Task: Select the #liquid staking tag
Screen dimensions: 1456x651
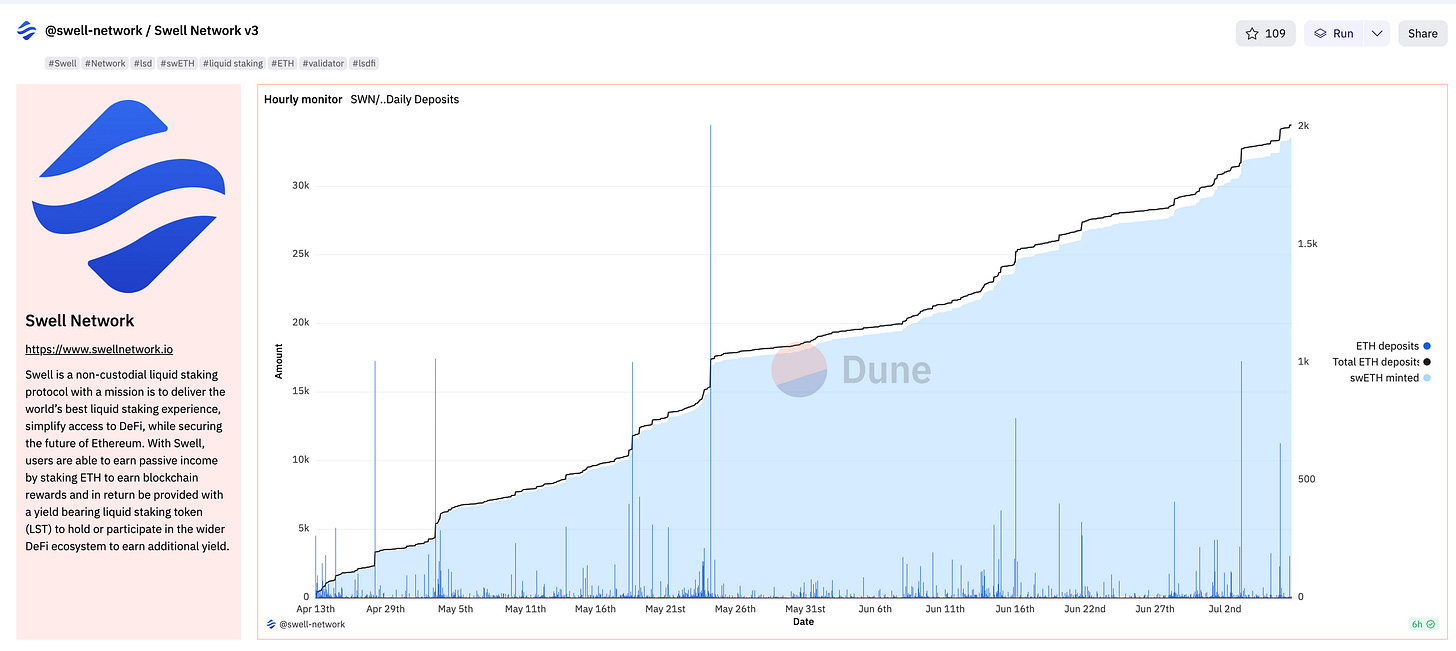Action: [233, 63]
